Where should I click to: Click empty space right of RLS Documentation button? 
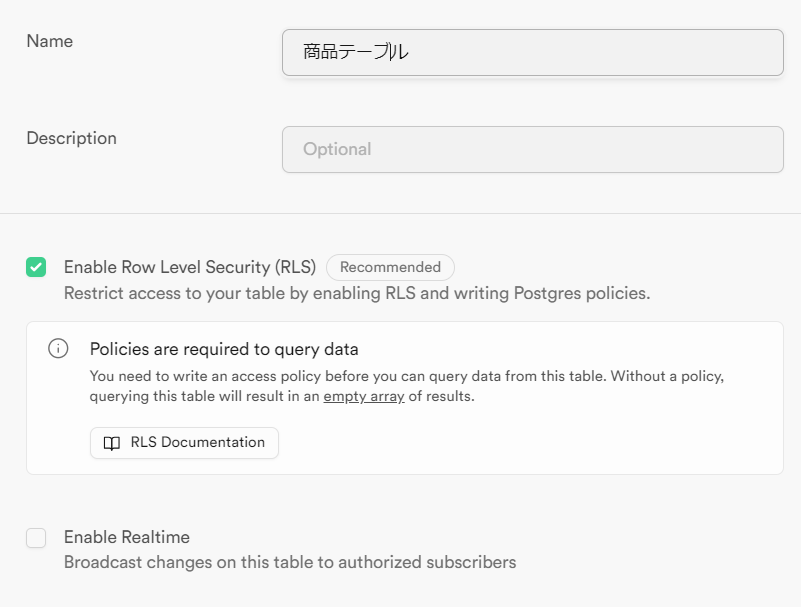click(x=520, y=443)
